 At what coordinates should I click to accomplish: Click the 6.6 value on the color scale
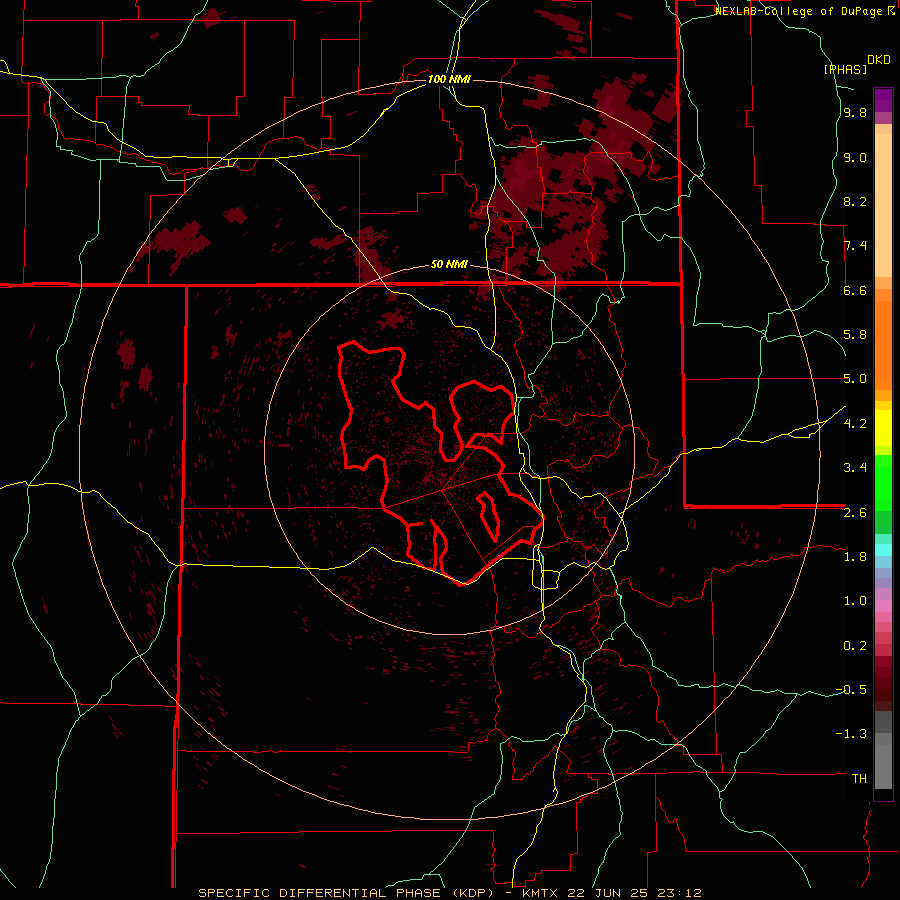point(855,291)
